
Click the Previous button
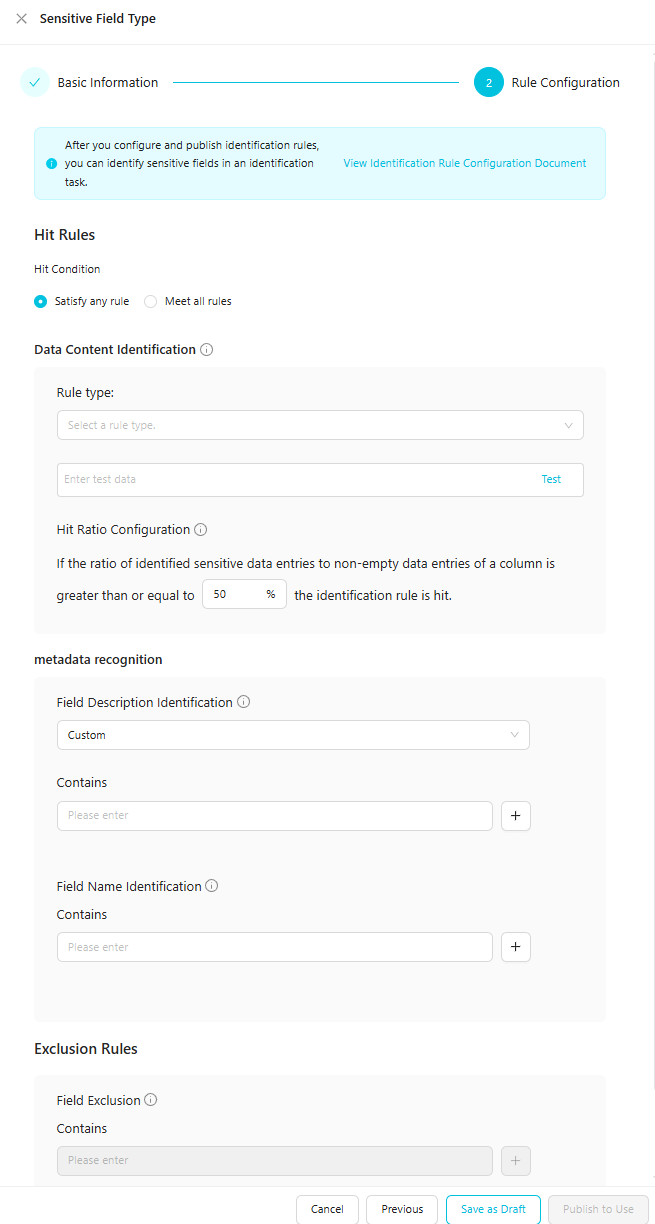pyautogui.click(x=402, y=1209)
